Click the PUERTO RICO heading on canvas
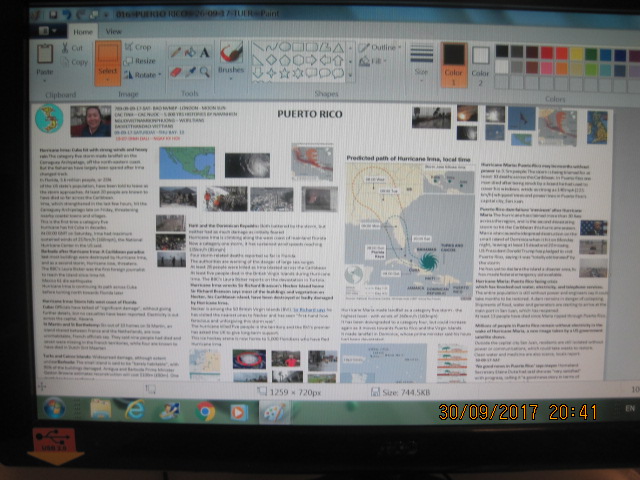Viewport: 640px width, 480px height. [310, 114]
